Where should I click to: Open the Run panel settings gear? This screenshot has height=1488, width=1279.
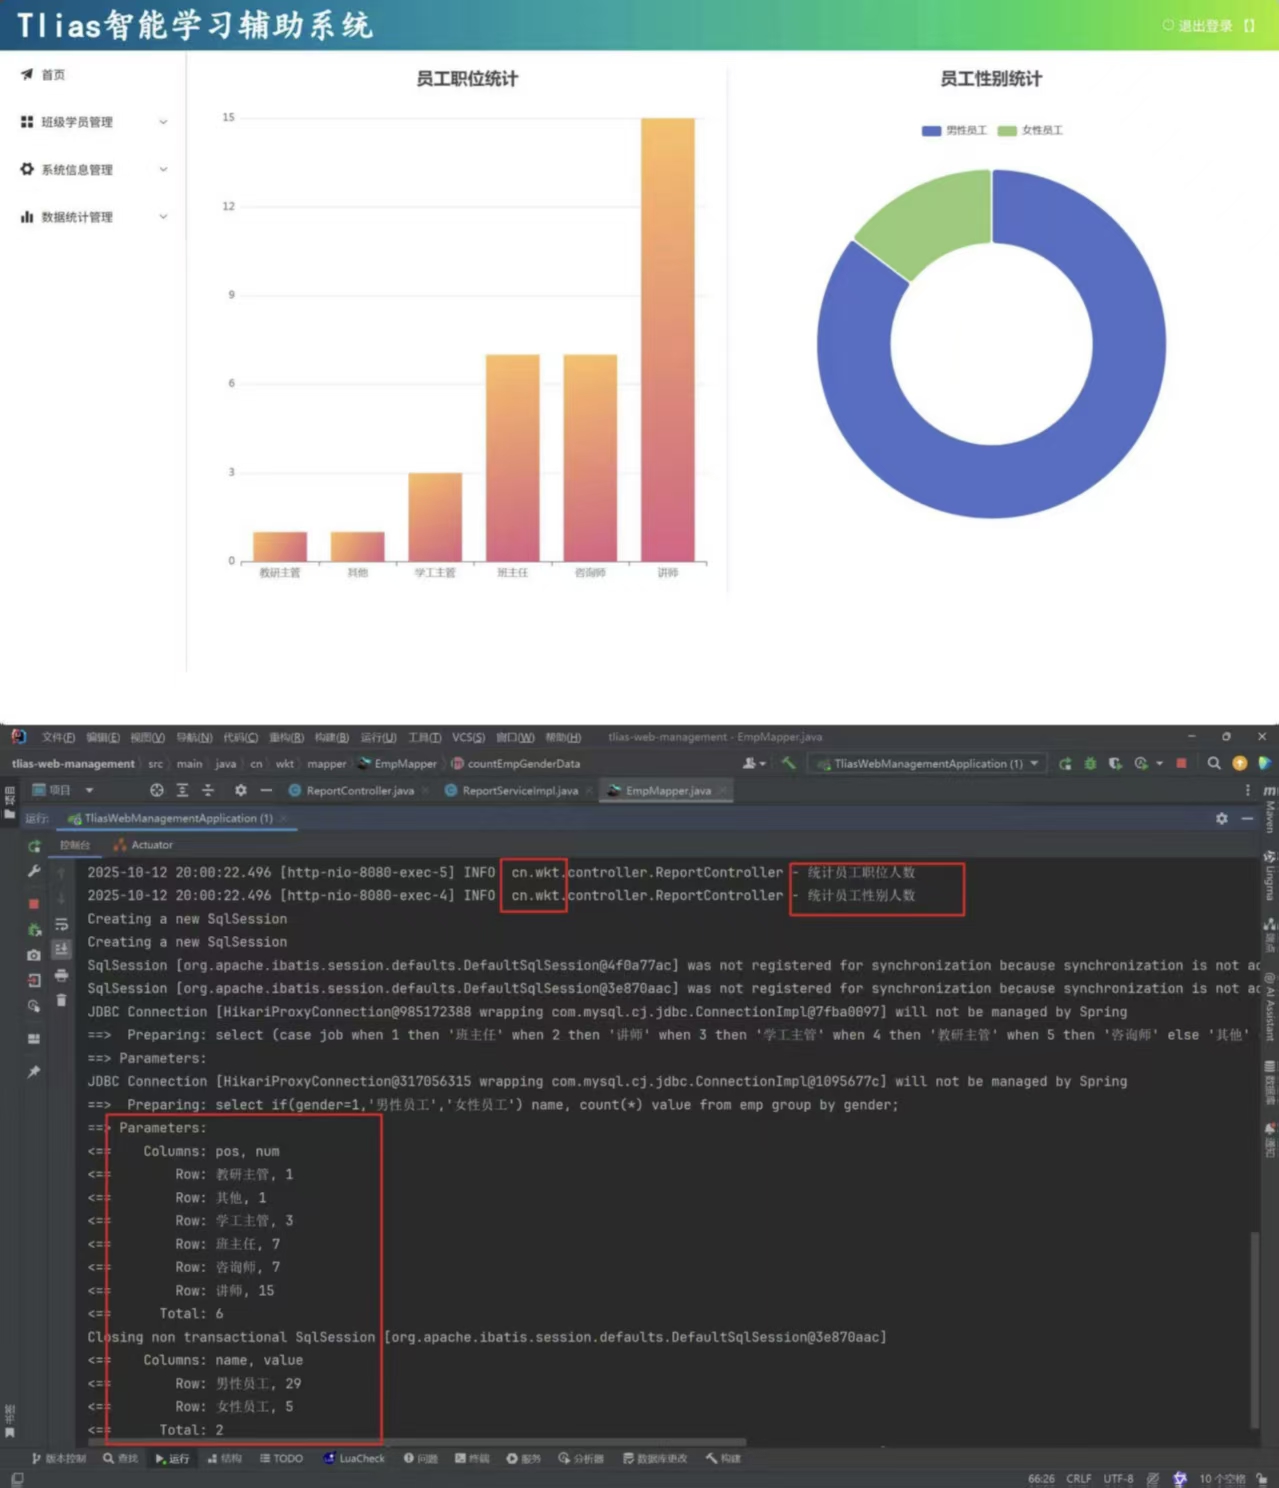point(1221,818)
